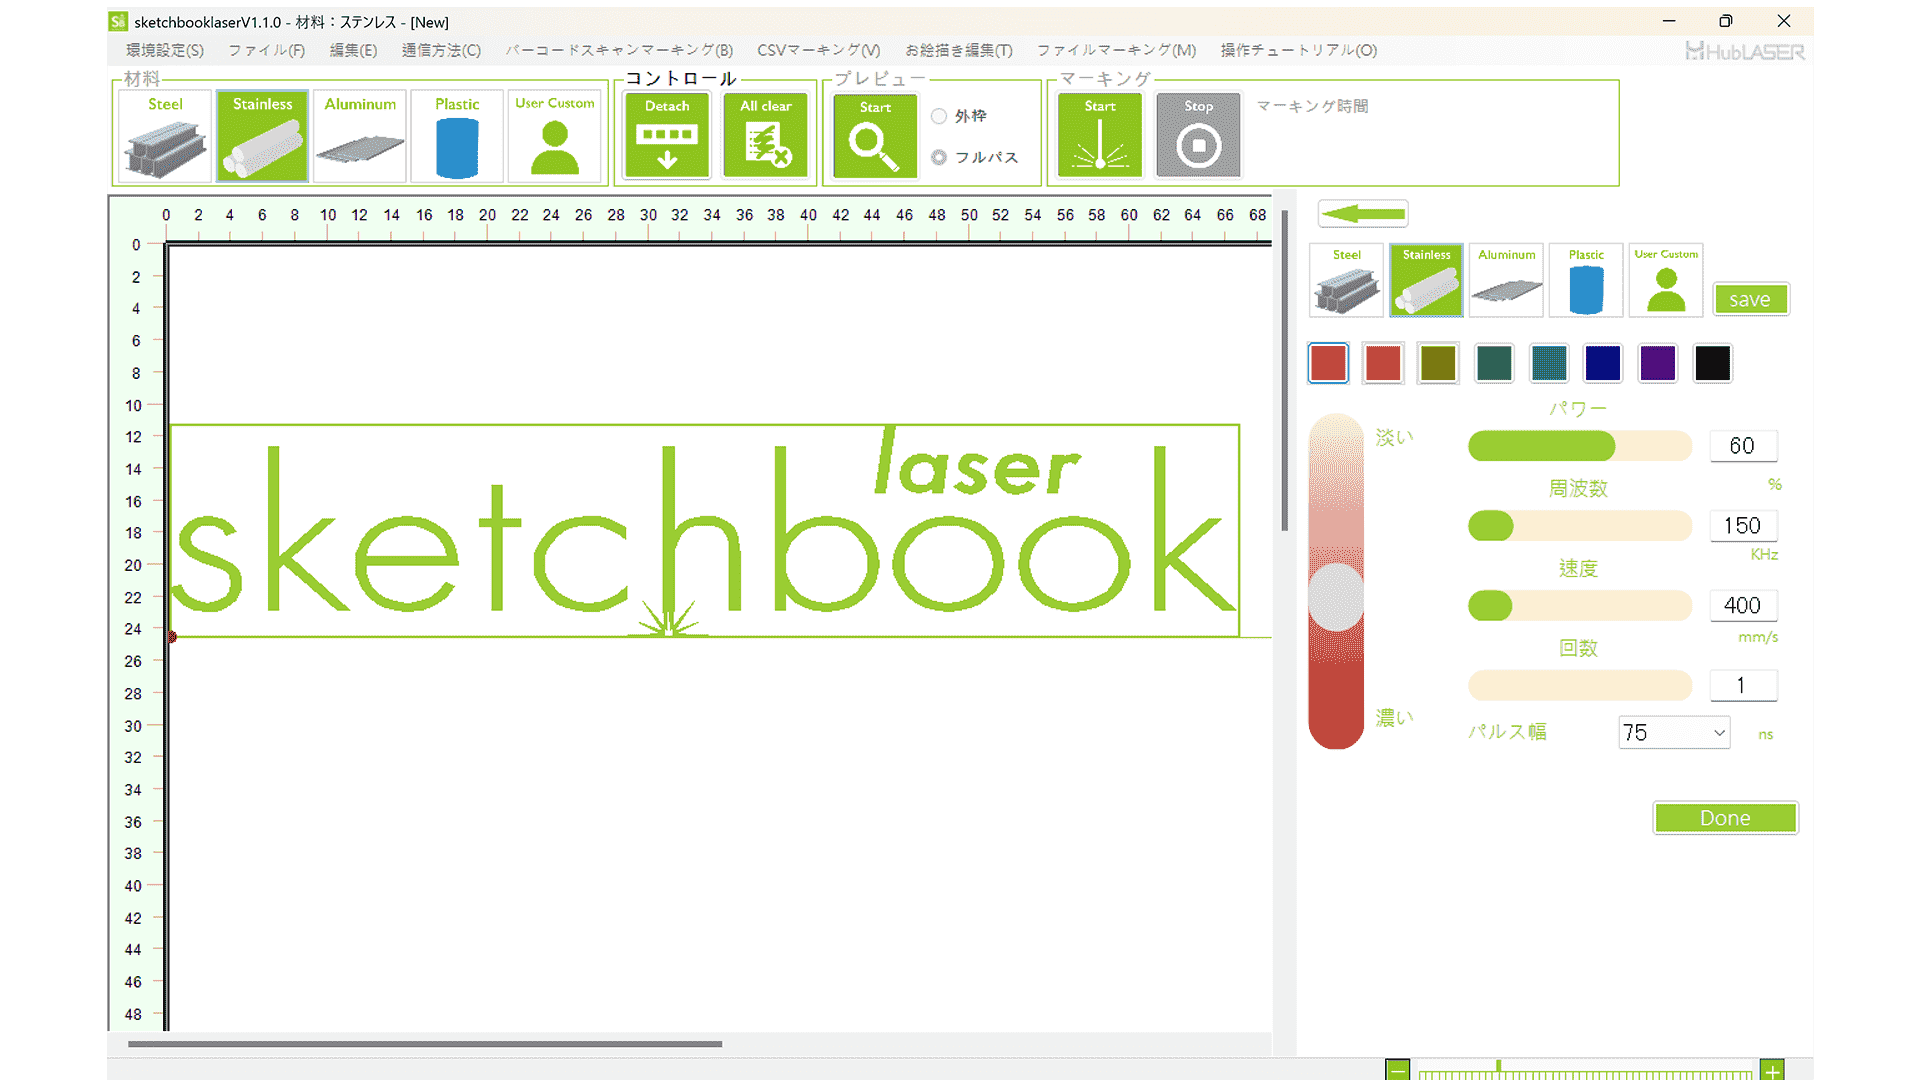The image size is (1920, 1080).
Task: Select Stainless material in top toolbar
Action: click(262, 136)
